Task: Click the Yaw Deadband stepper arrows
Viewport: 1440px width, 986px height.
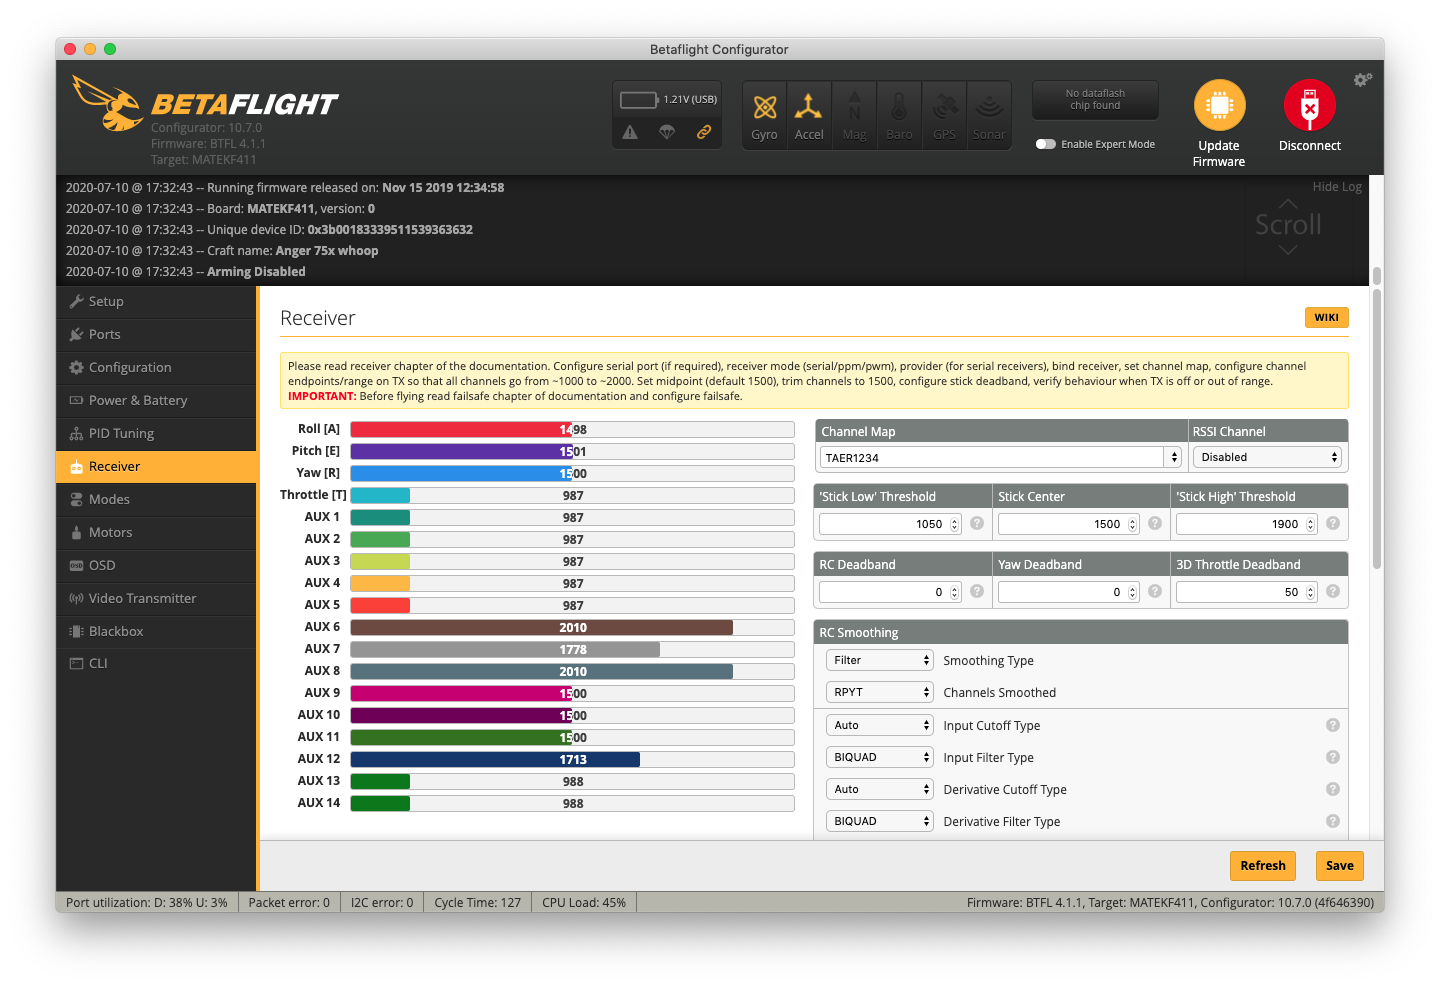Action: point(1132,592)
